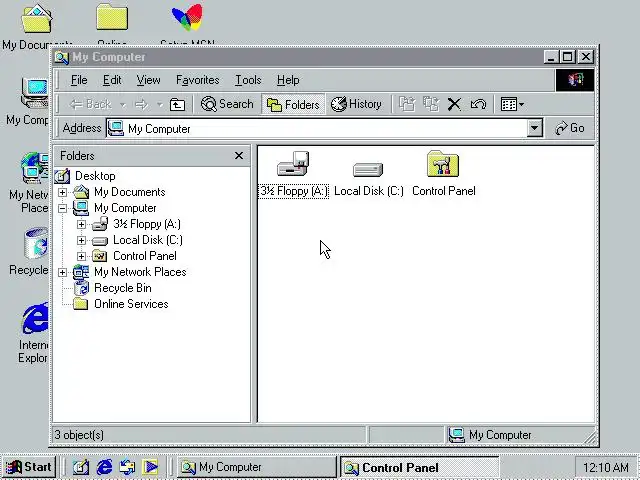
Task: Click the taskbar clock
Action: pyautogui.click(x=605, y=467)
